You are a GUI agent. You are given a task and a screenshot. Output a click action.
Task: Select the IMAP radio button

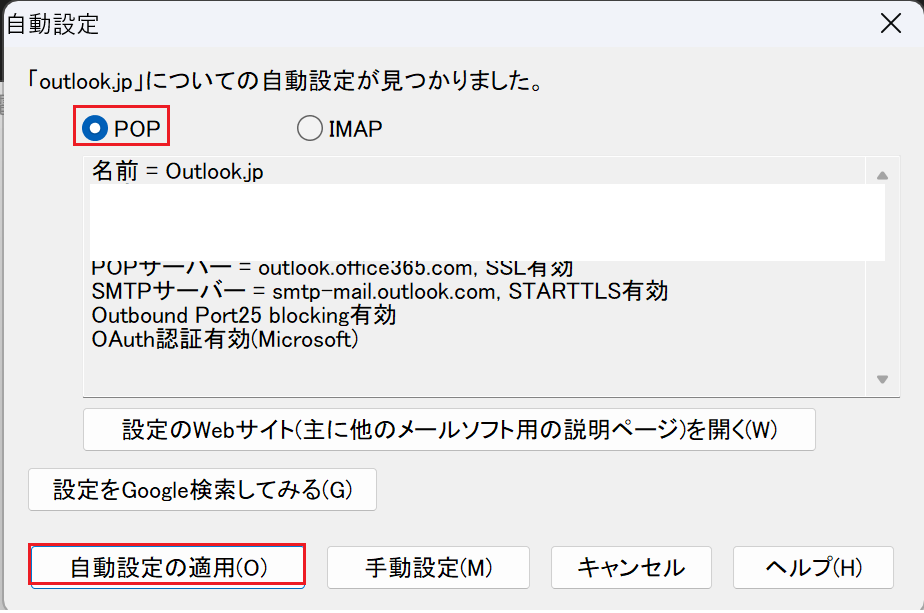pos(310,128)
